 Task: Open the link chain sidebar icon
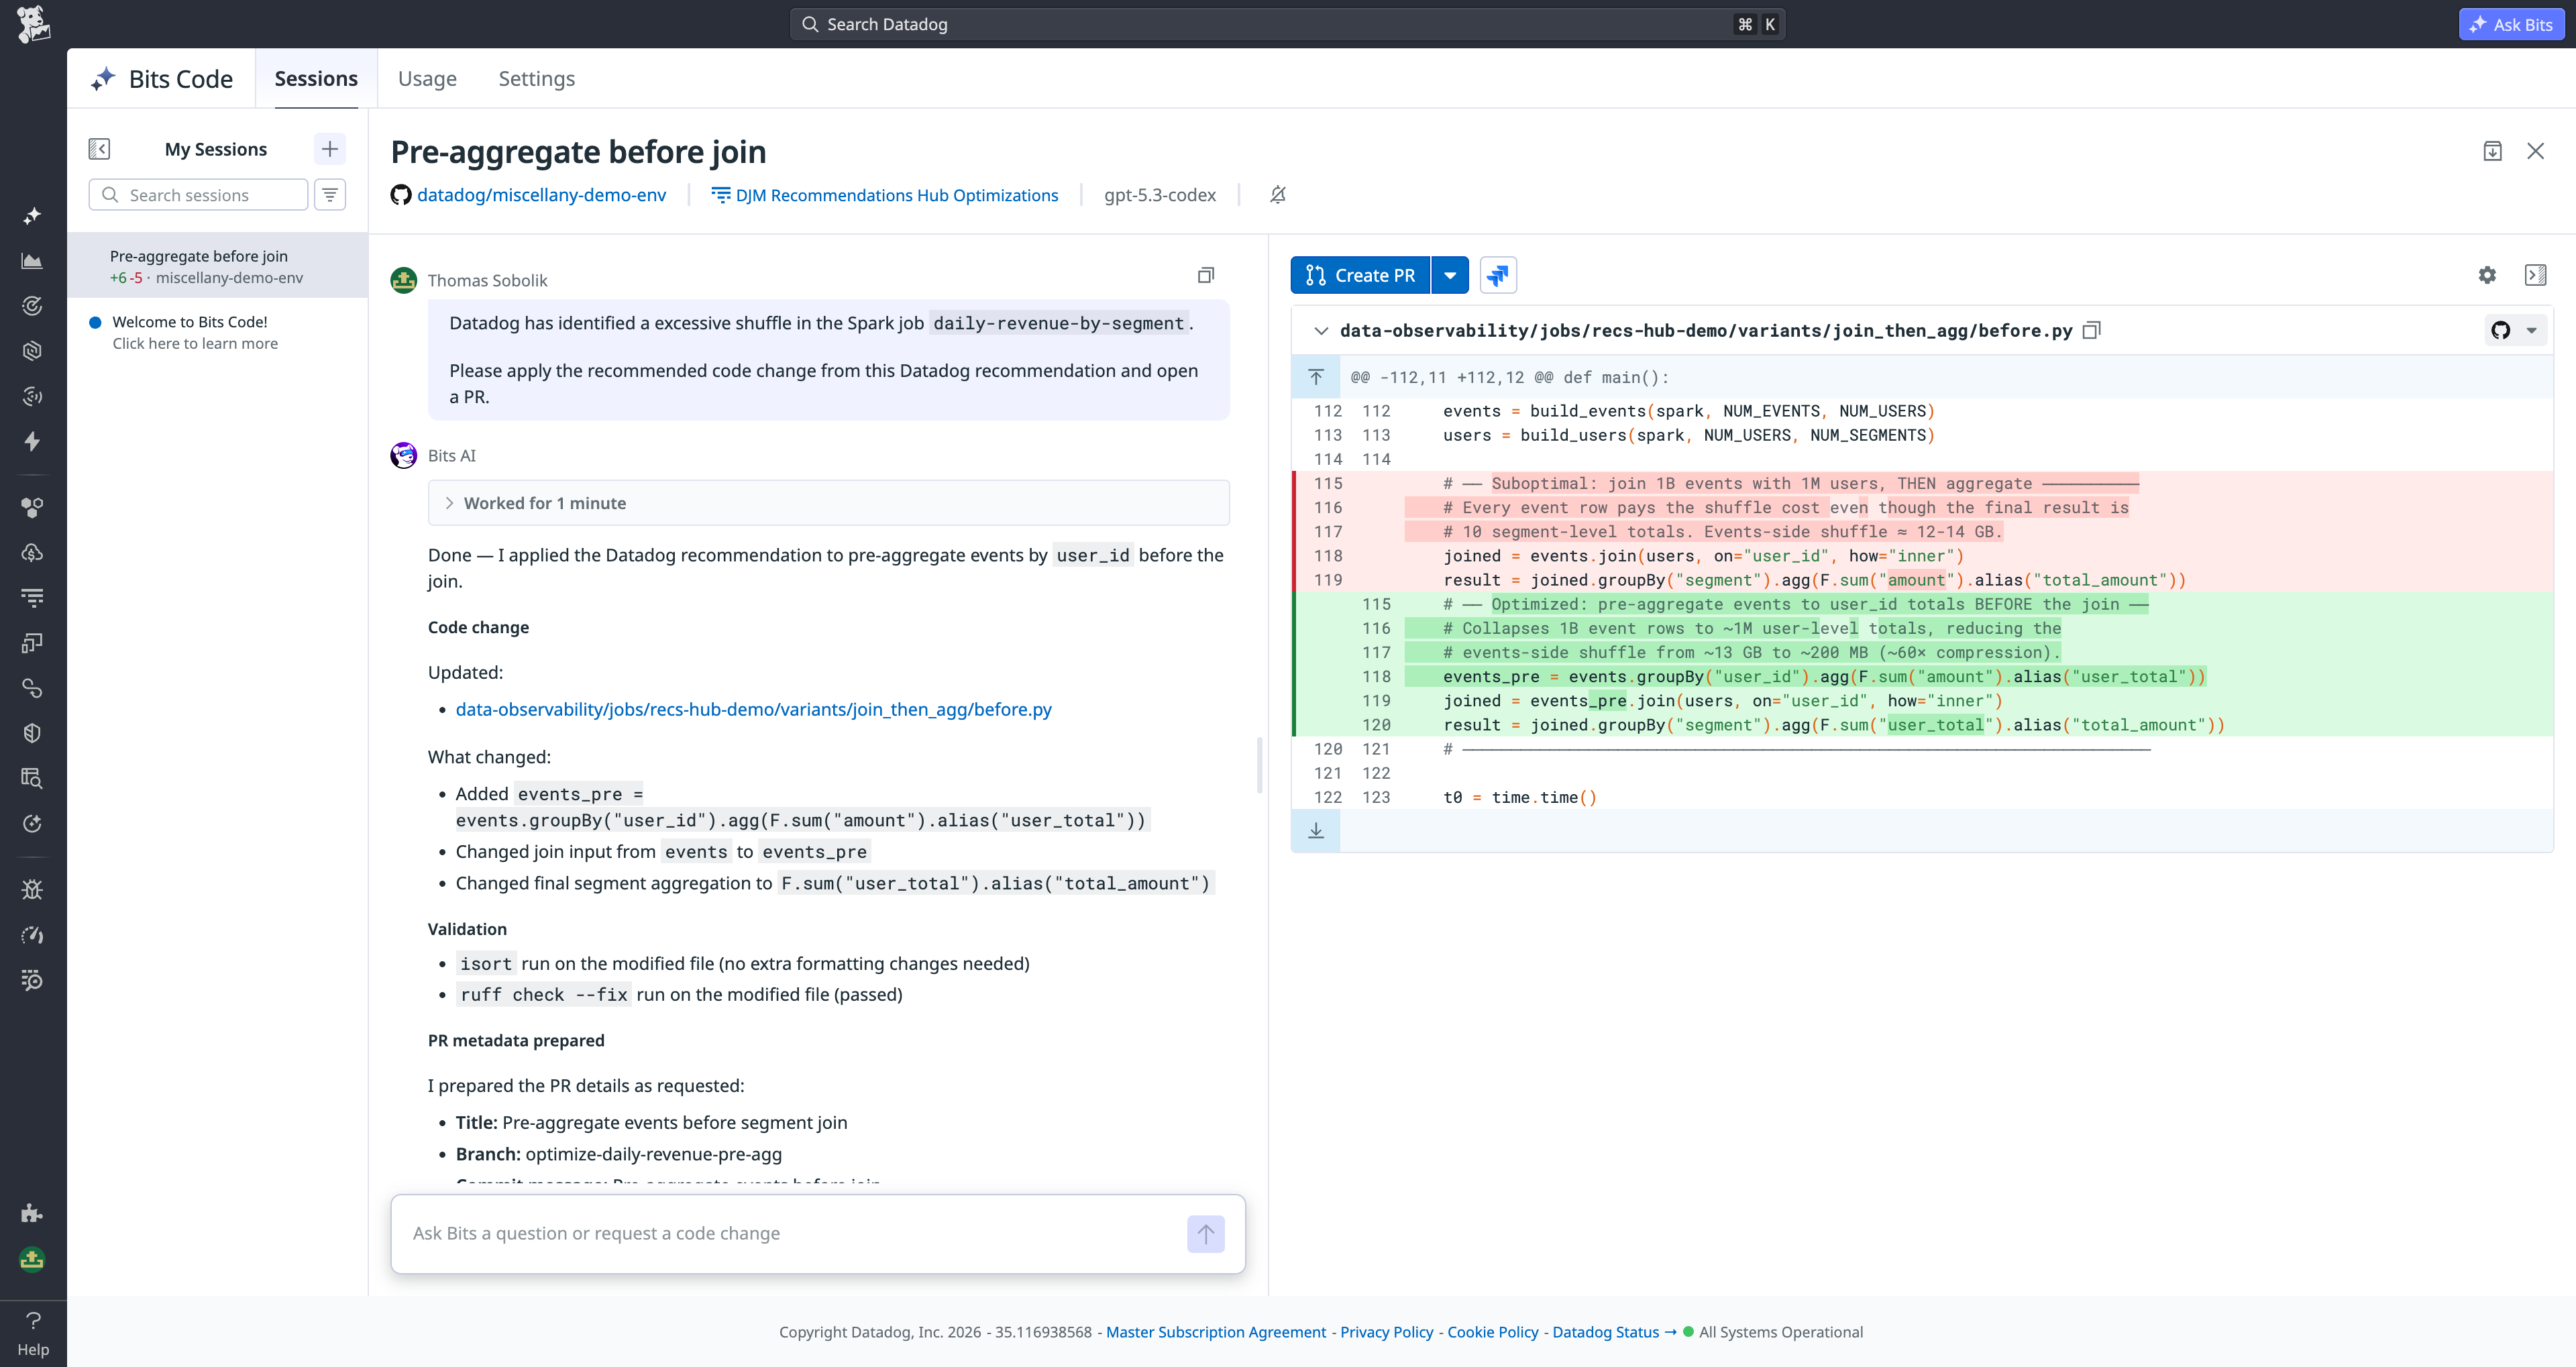[x=32, y=688]
